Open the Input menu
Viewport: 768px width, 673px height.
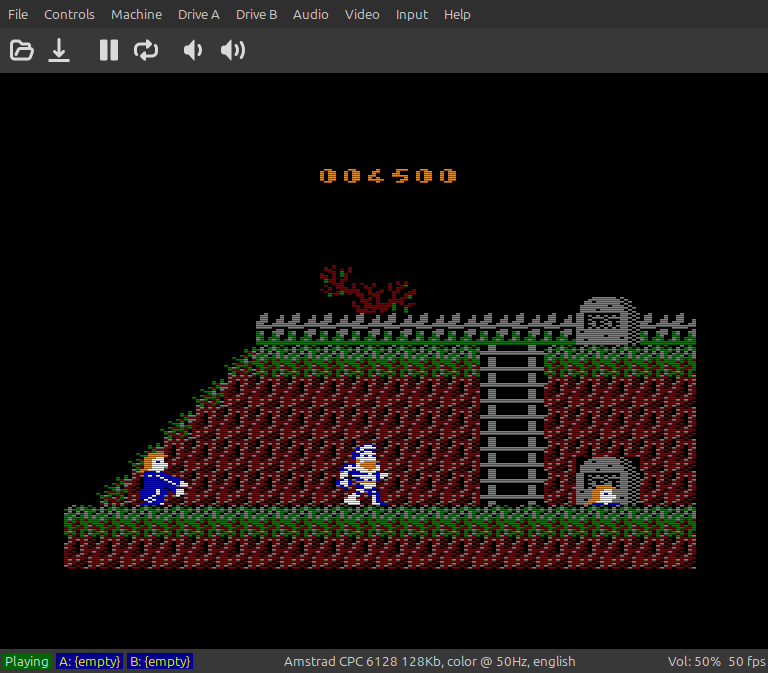coord(411,15)
